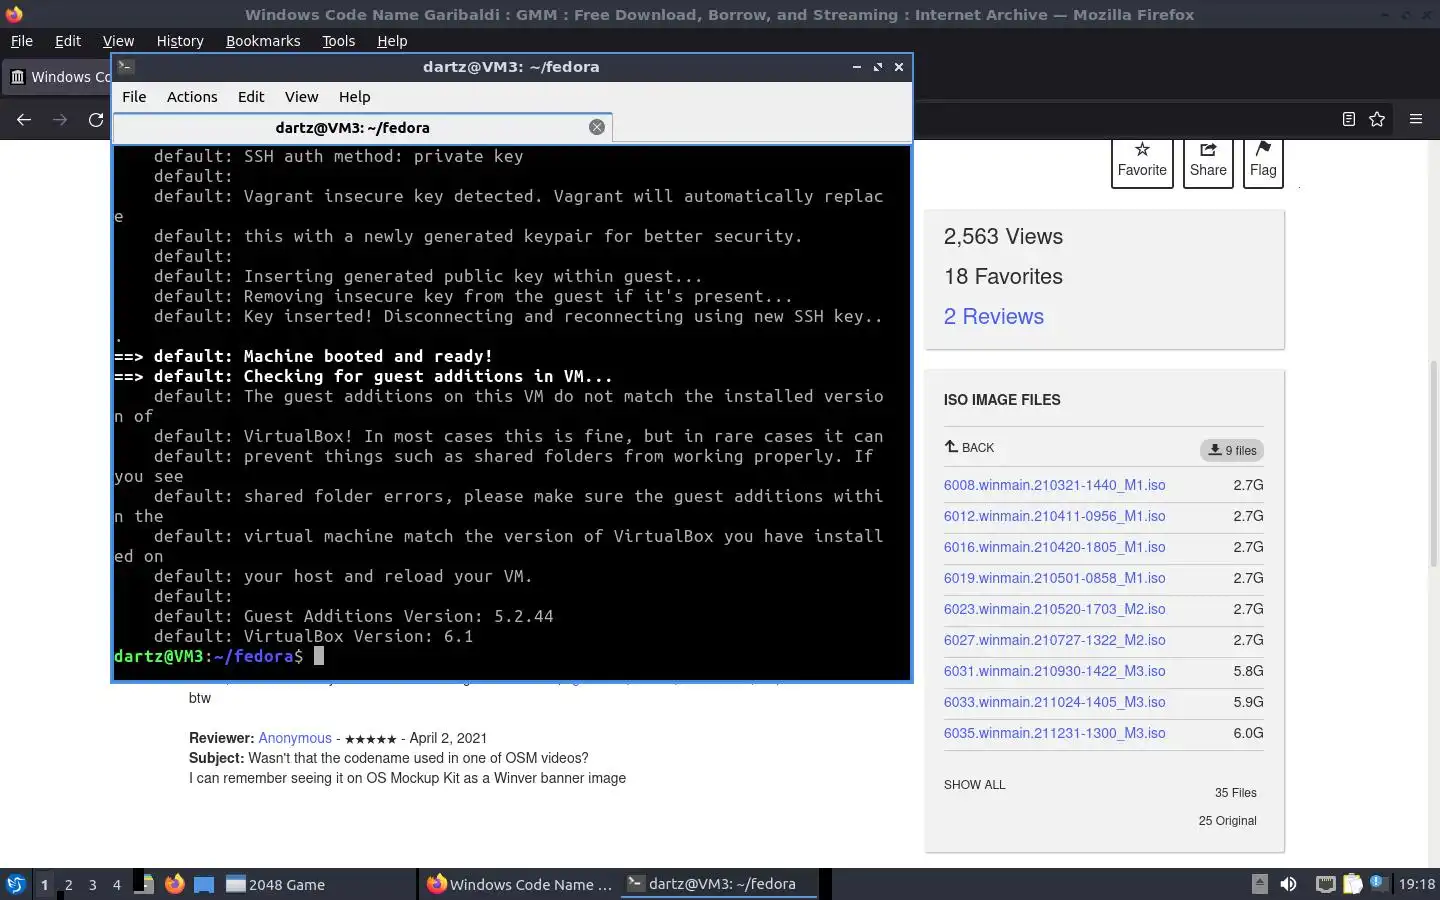Screen dimensions: 1440x900
Task: Open terminal File menu
Action: (134, 96)
